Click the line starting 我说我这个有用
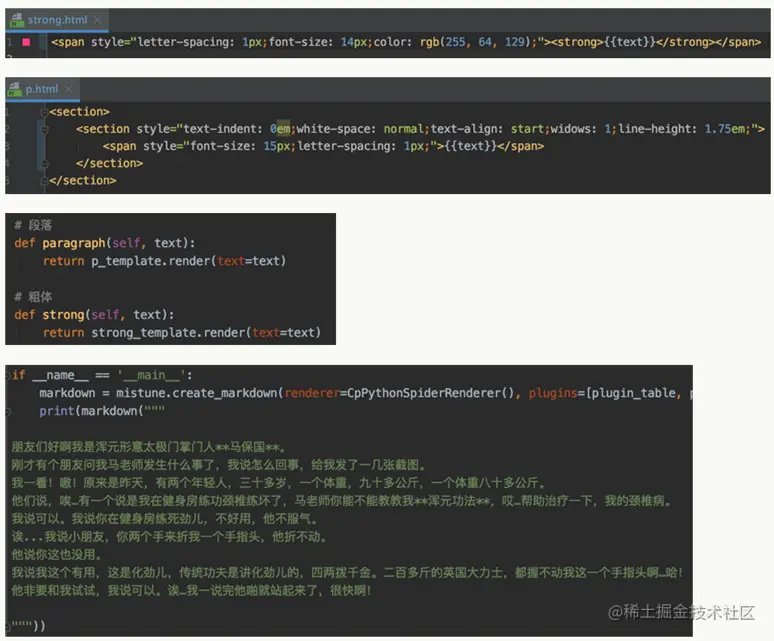 tap(348, 572)
